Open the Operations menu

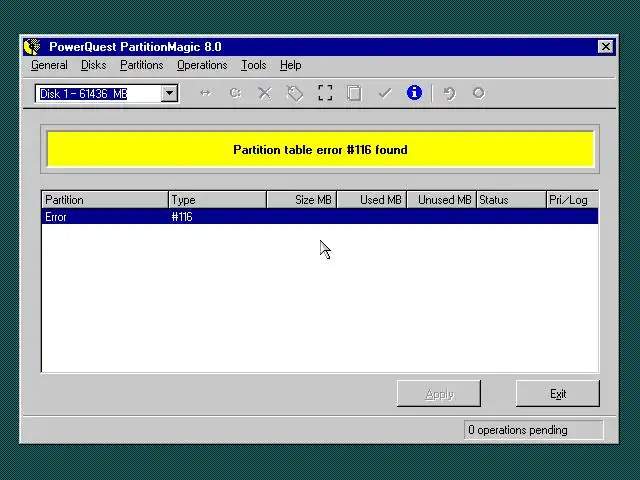coord(202,65)
